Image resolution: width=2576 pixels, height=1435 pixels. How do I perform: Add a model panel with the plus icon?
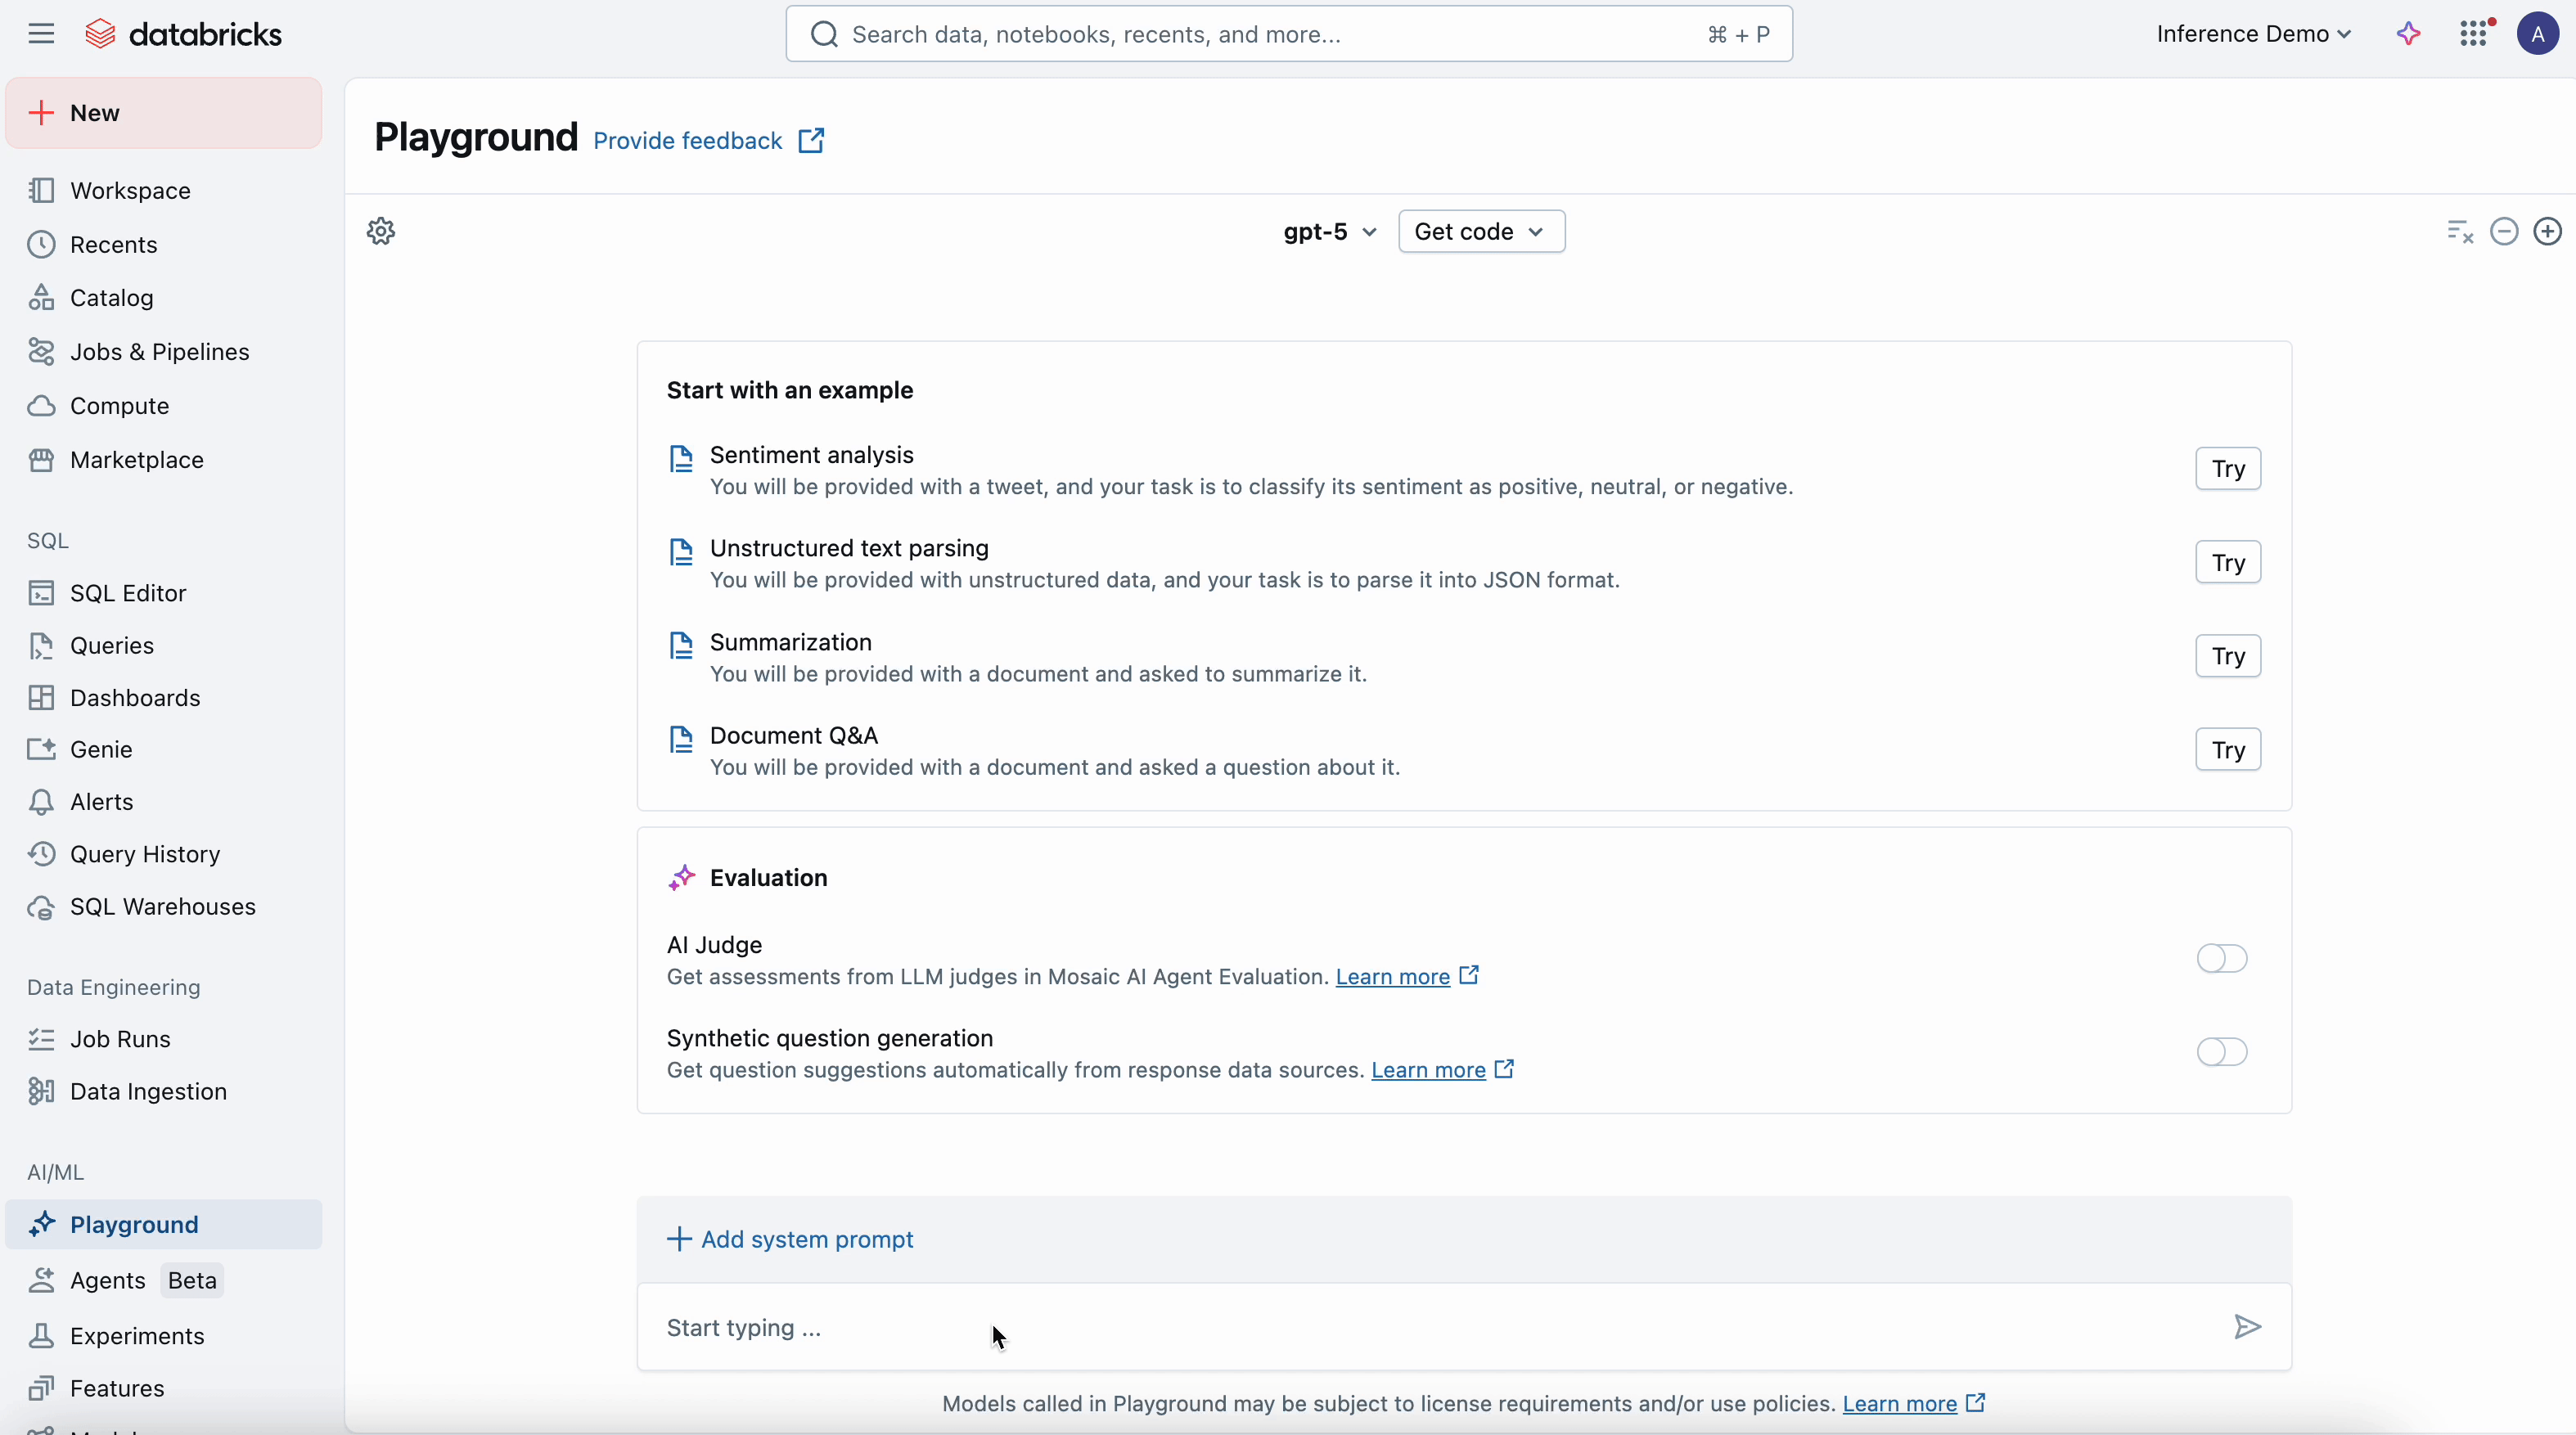point(2547,232)
